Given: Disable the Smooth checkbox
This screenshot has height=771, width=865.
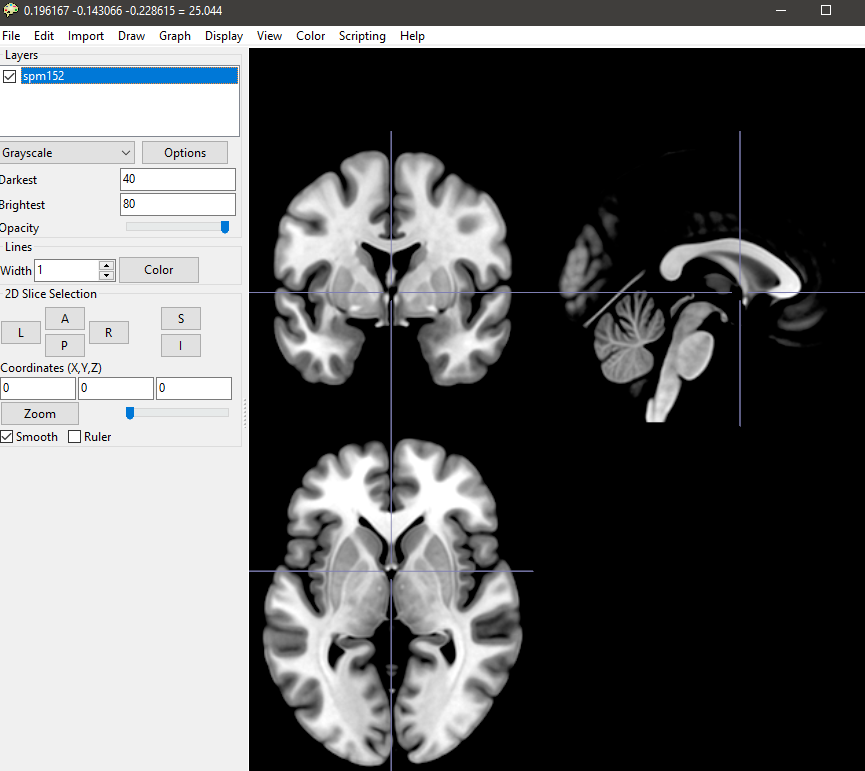Looking at the screenshot, I should tap(7, 437).
